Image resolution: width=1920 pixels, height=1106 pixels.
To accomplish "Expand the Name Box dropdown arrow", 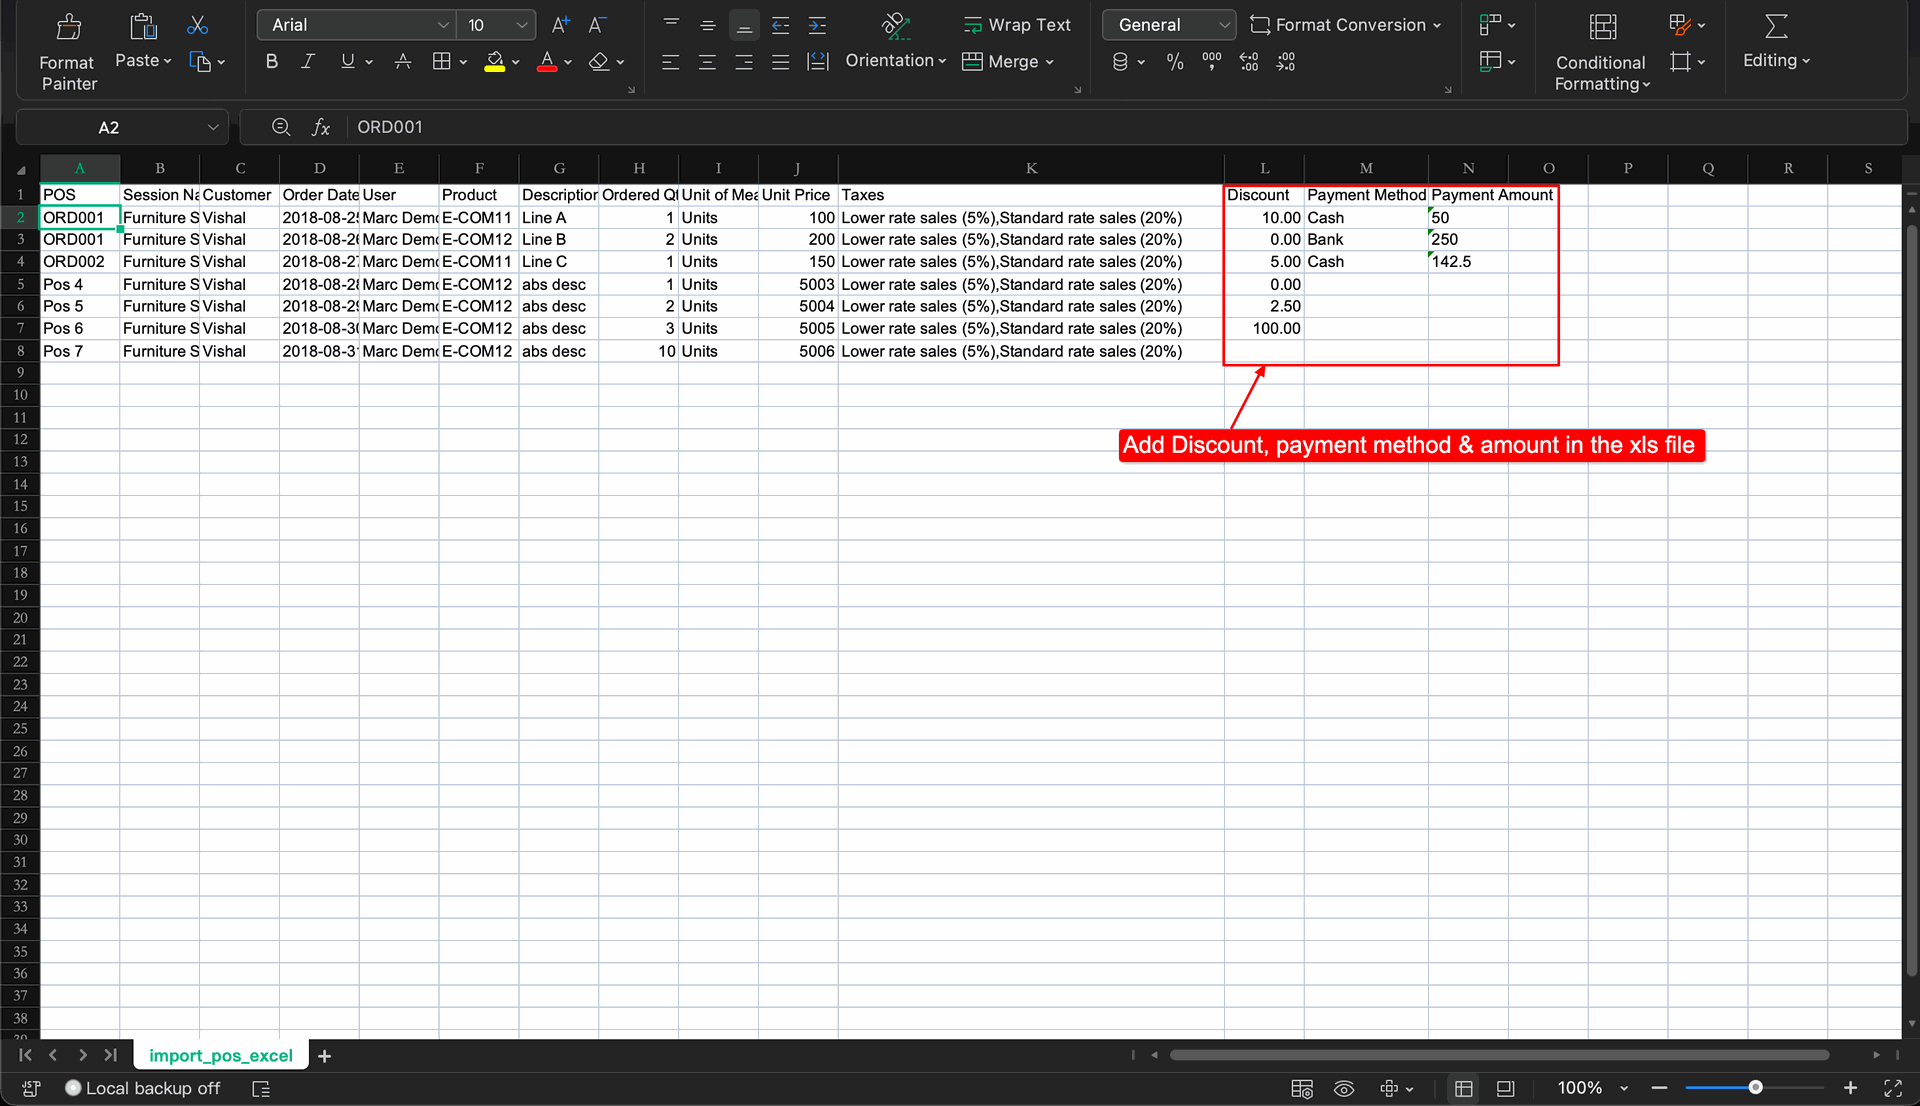I will click(213, 127).
